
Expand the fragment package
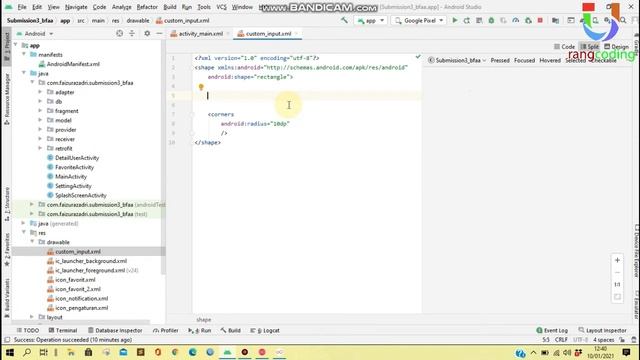point(40,111)
